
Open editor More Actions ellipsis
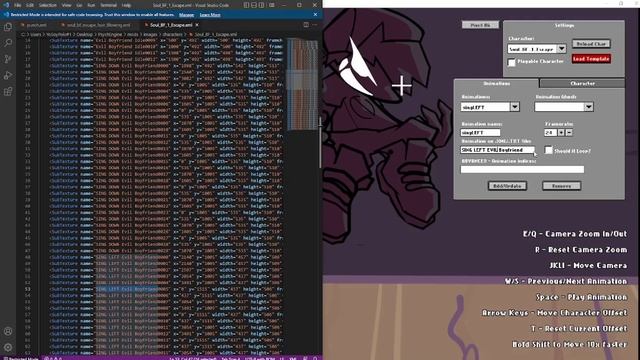click(x=315, y=25)
